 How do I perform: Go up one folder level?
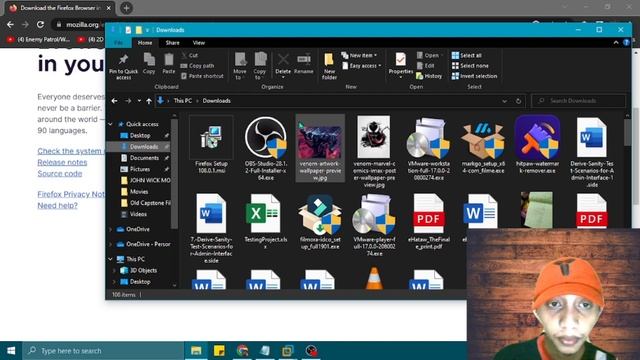point(149,101)
